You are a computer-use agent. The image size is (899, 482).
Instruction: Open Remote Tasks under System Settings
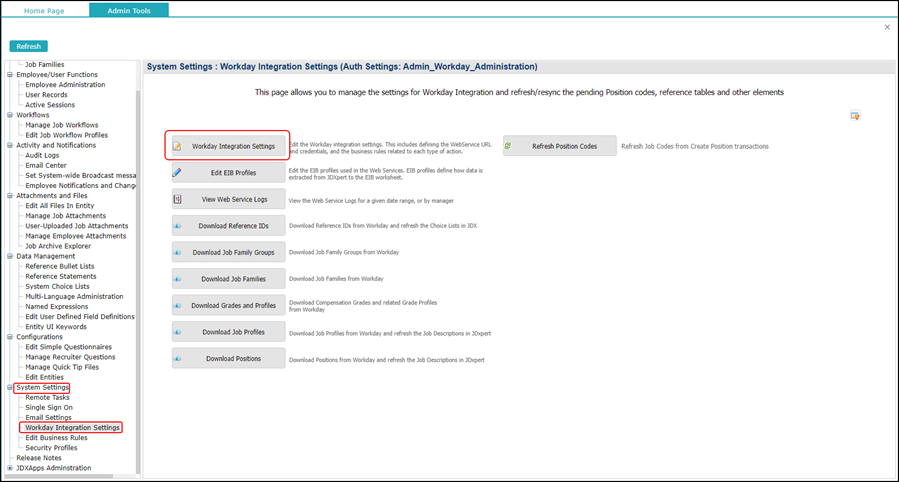[x=48, y=398]
